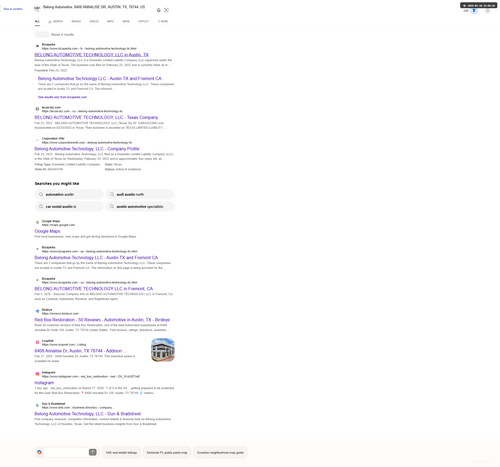Click the visual search camera icon
The height and width of the screenshot is (467, 500).
pyautogui.click(x=166, y=10)
